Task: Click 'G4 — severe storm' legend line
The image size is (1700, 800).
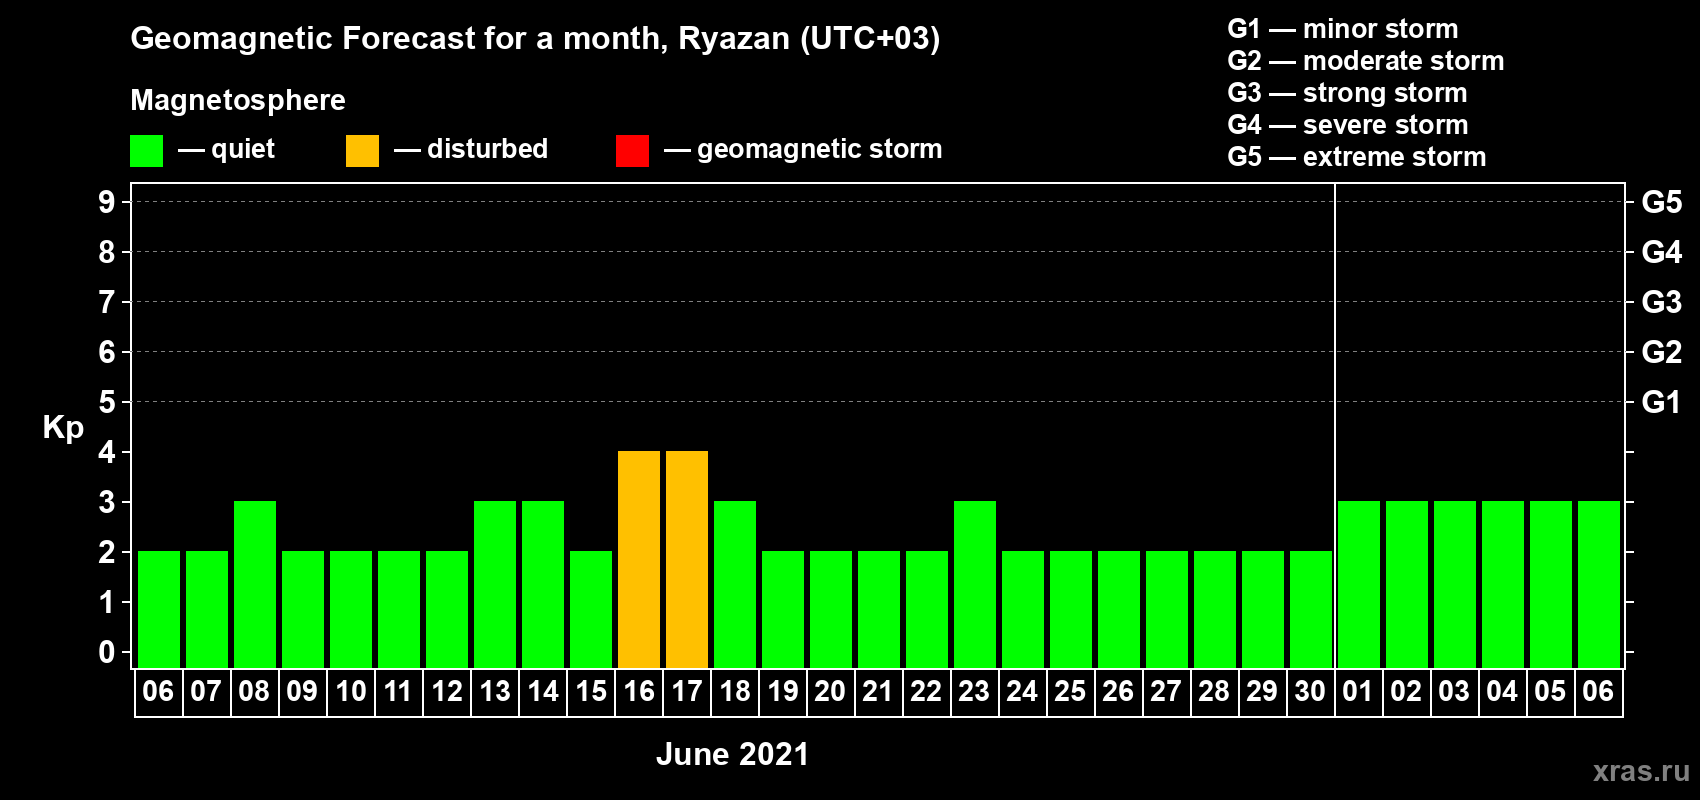Action: coord(1348,125)
